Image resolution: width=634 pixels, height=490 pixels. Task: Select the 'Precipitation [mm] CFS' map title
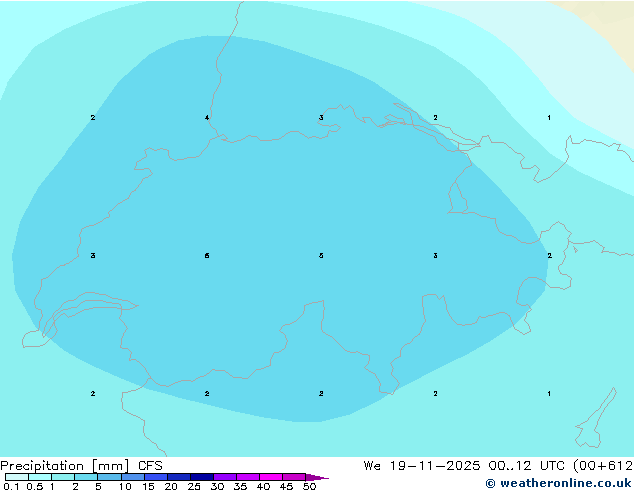point(81,466)
